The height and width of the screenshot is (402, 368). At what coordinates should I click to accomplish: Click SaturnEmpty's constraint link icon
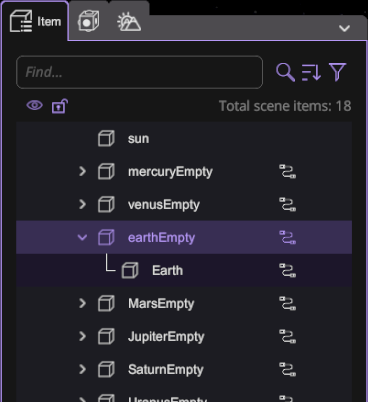(x=287, y=370)
